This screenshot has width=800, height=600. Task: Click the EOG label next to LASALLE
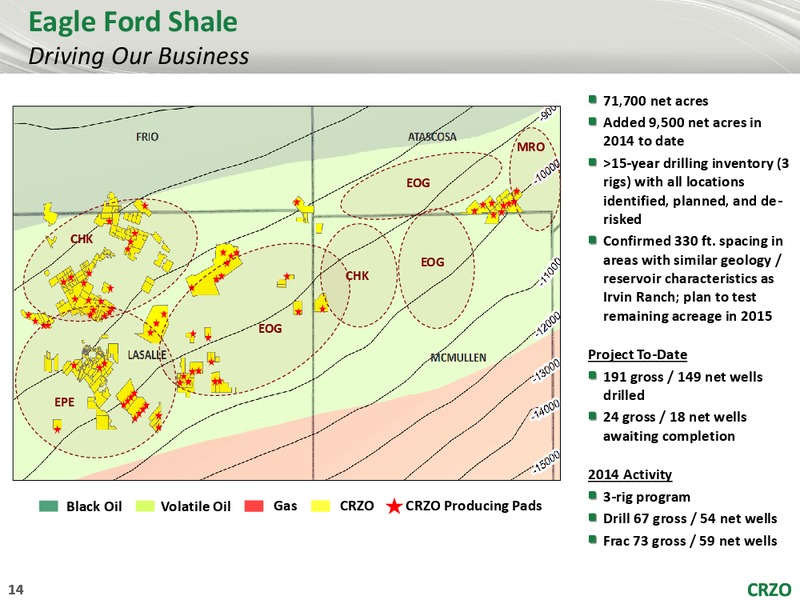270,329
